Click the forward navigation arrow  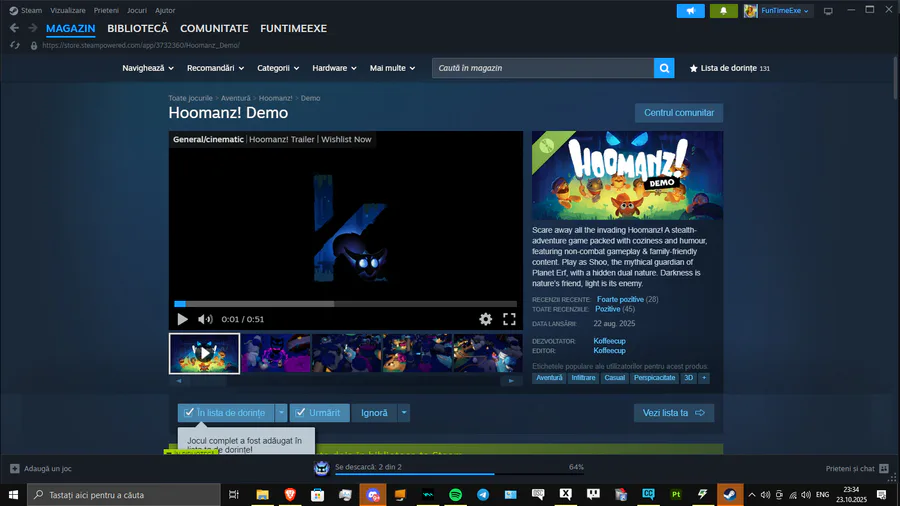click(x=33, y=28)
